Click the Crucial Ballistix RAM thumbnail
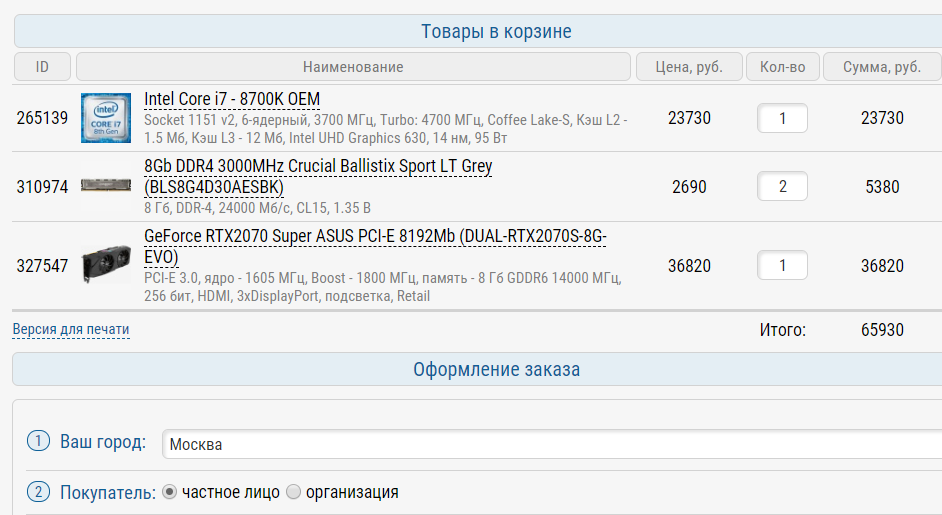 (x=106, y=186)
